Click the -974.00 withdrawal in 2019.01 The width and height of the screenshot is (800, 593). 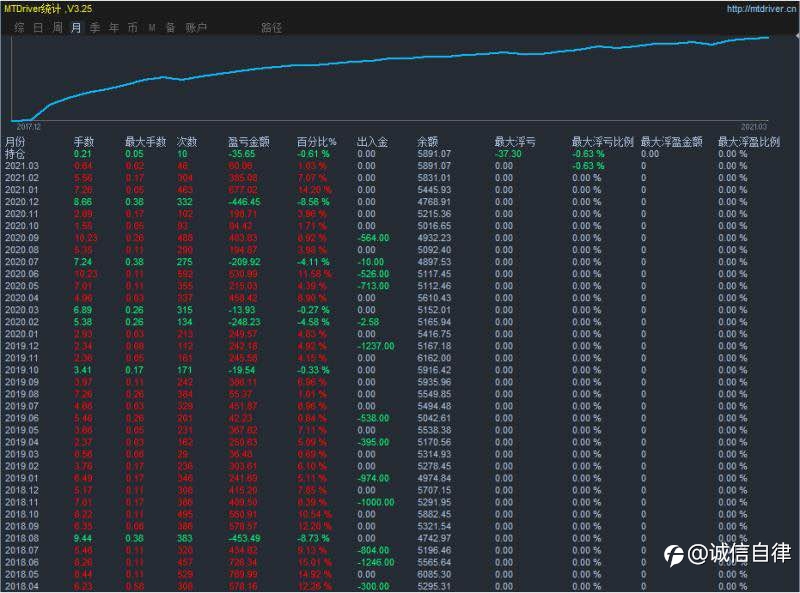pos(373,478)
